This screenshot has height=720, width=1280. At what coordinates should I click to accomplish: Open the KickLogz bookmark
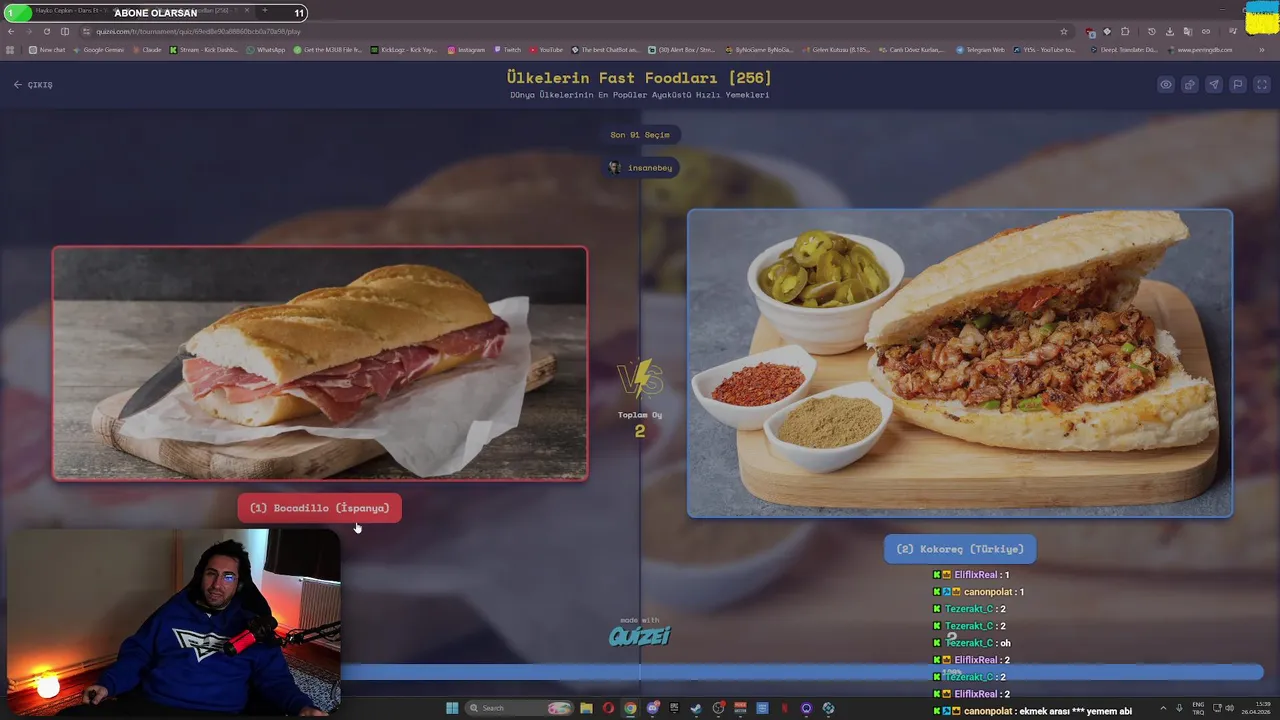404,50
